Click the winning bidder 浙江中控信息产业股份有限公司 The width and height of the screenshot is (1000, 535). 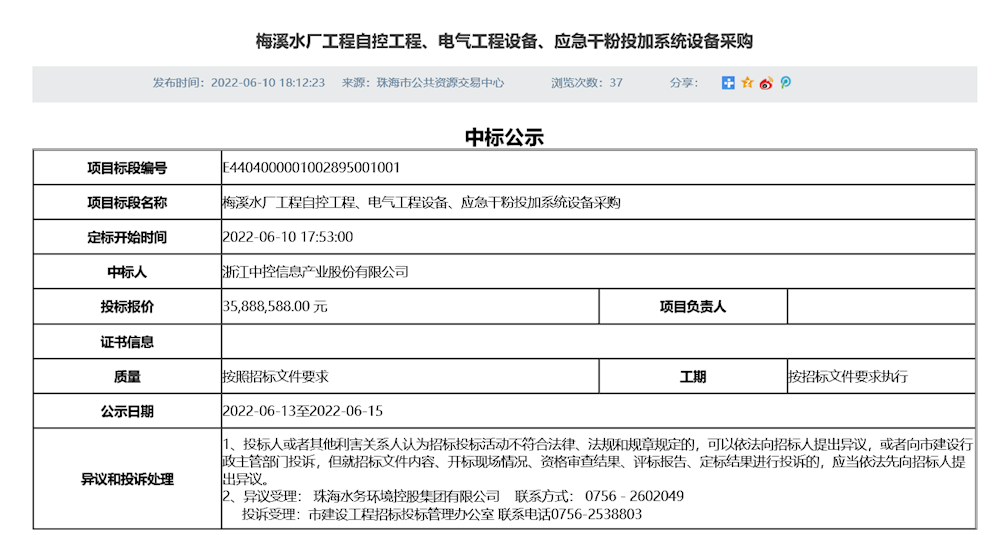click(x=315, y=272)
